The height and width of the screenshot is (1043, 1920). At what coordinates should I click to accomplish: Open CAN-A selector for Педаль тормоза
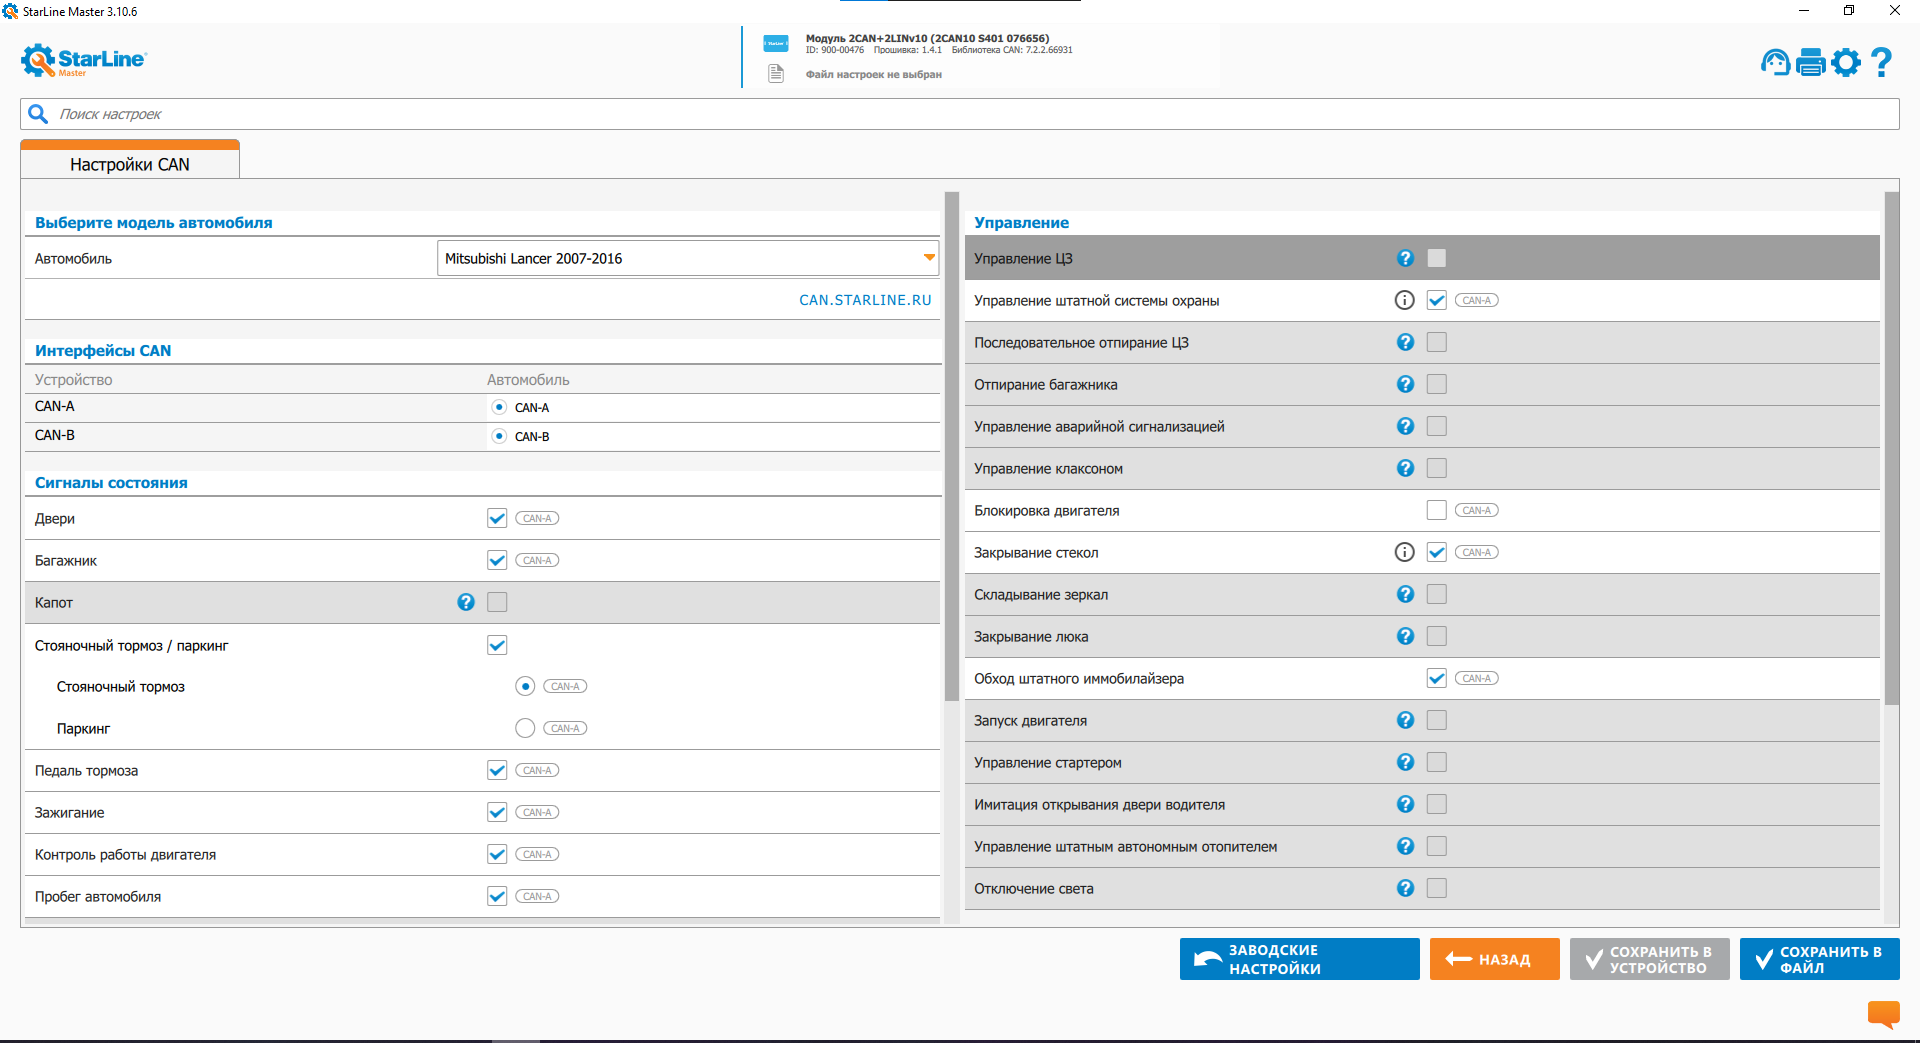(537, 770)
